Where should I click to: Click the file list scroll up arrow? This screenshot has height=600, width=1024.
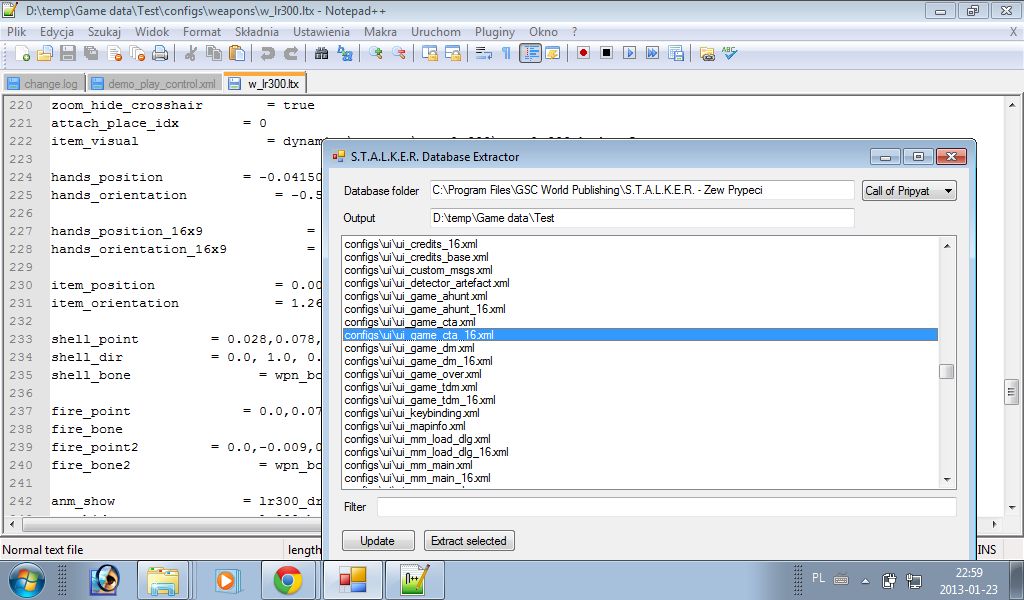pyautogui.click(x=947, y=246)
